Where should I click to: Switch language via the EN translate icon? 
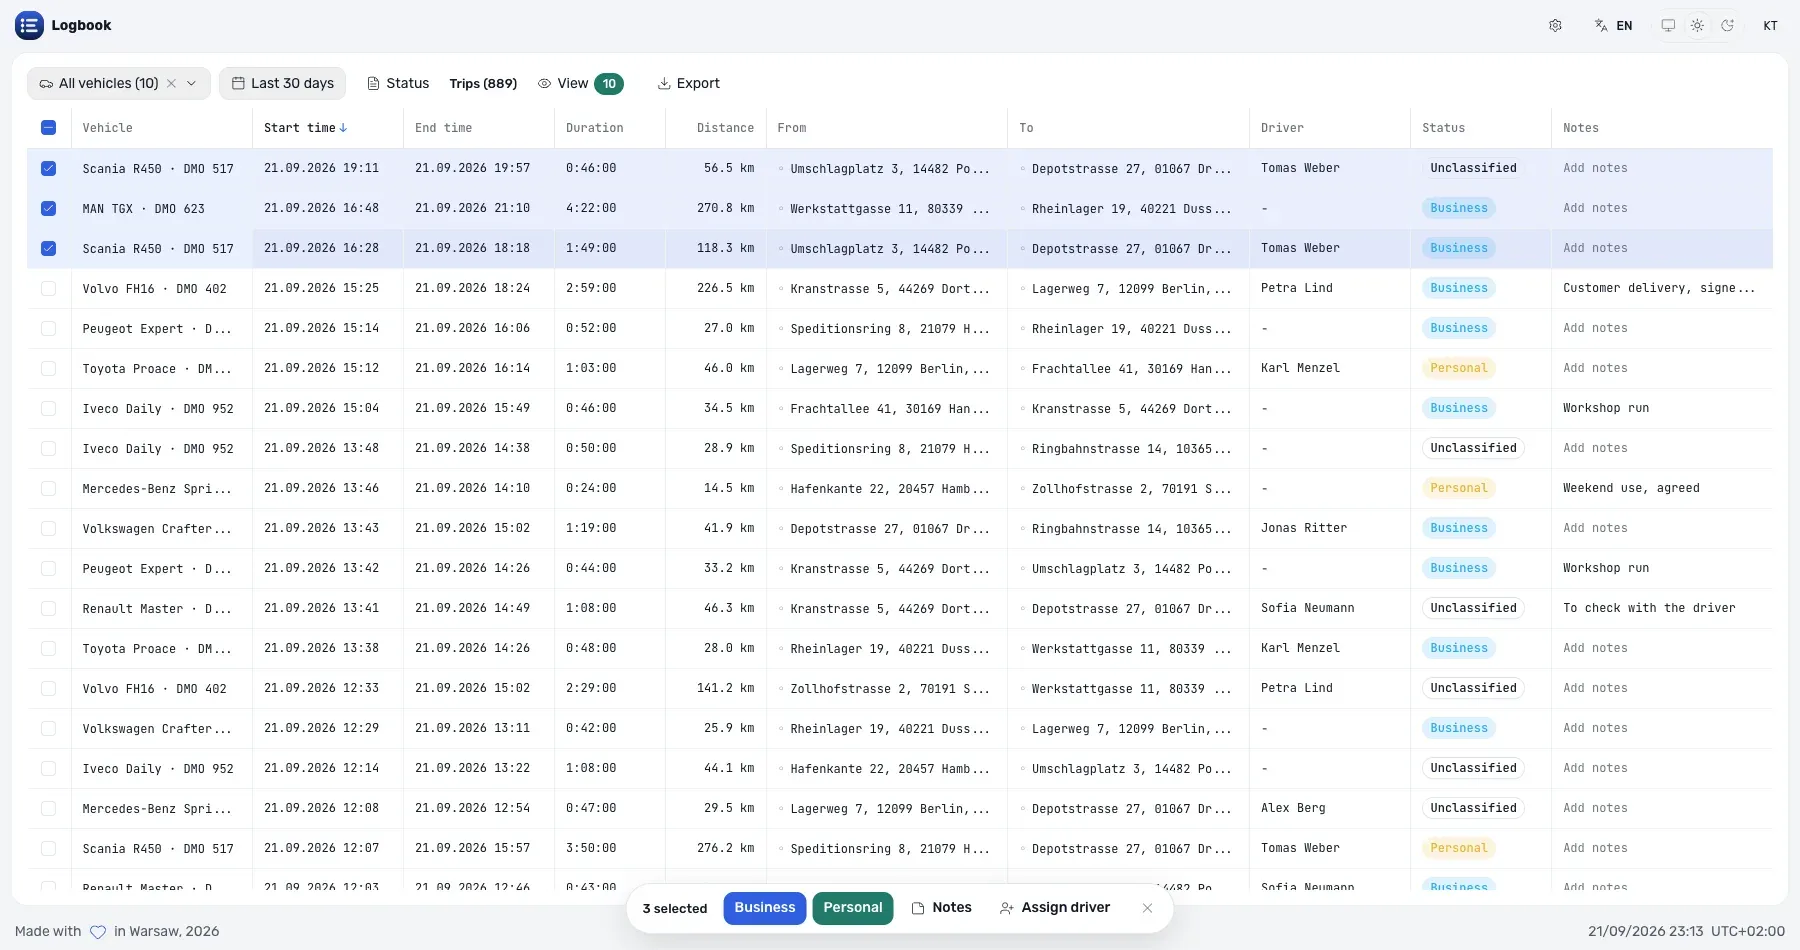(1601, 26)
